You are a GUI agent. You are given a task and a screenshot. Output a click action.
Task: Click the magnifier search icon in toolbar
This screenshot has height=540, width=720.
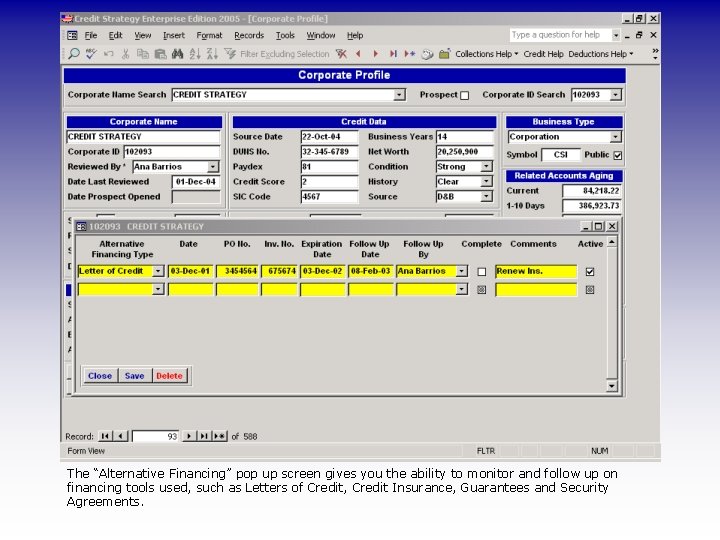coord(73,54)
